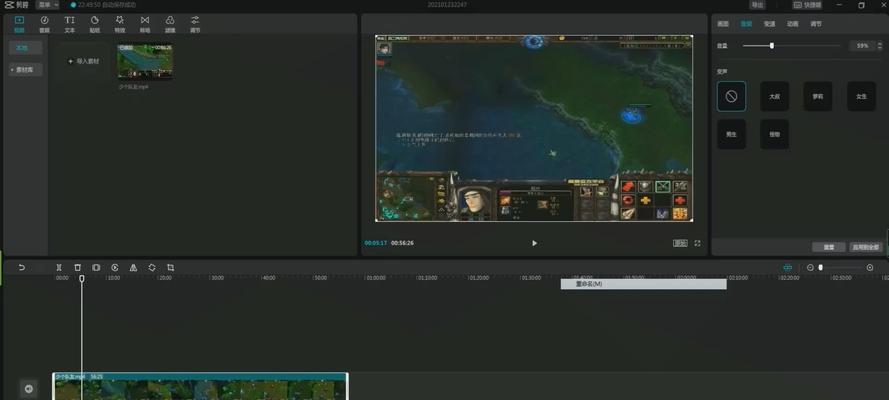
Task: Select the video clip on the timeline
Action: pyautogui.click(x=200, y=386)
